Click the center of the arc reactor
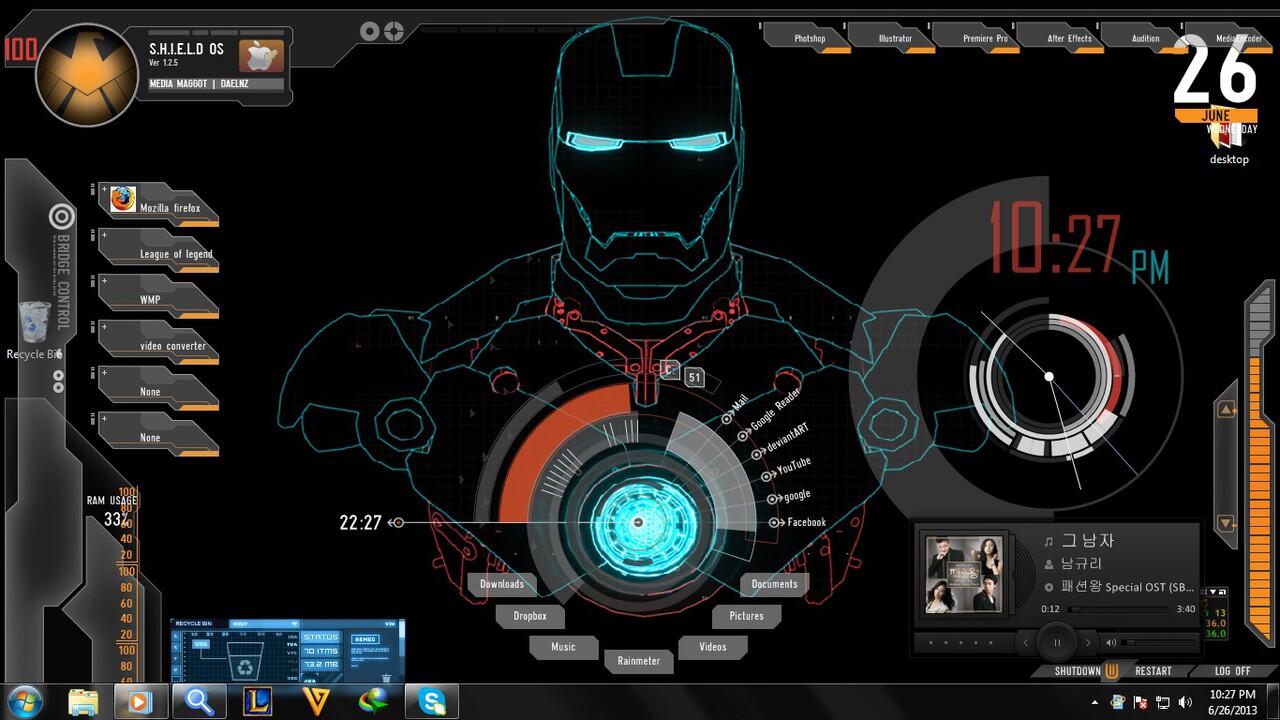This screenshot has height=720, width=1280. [x=638, y=522]
